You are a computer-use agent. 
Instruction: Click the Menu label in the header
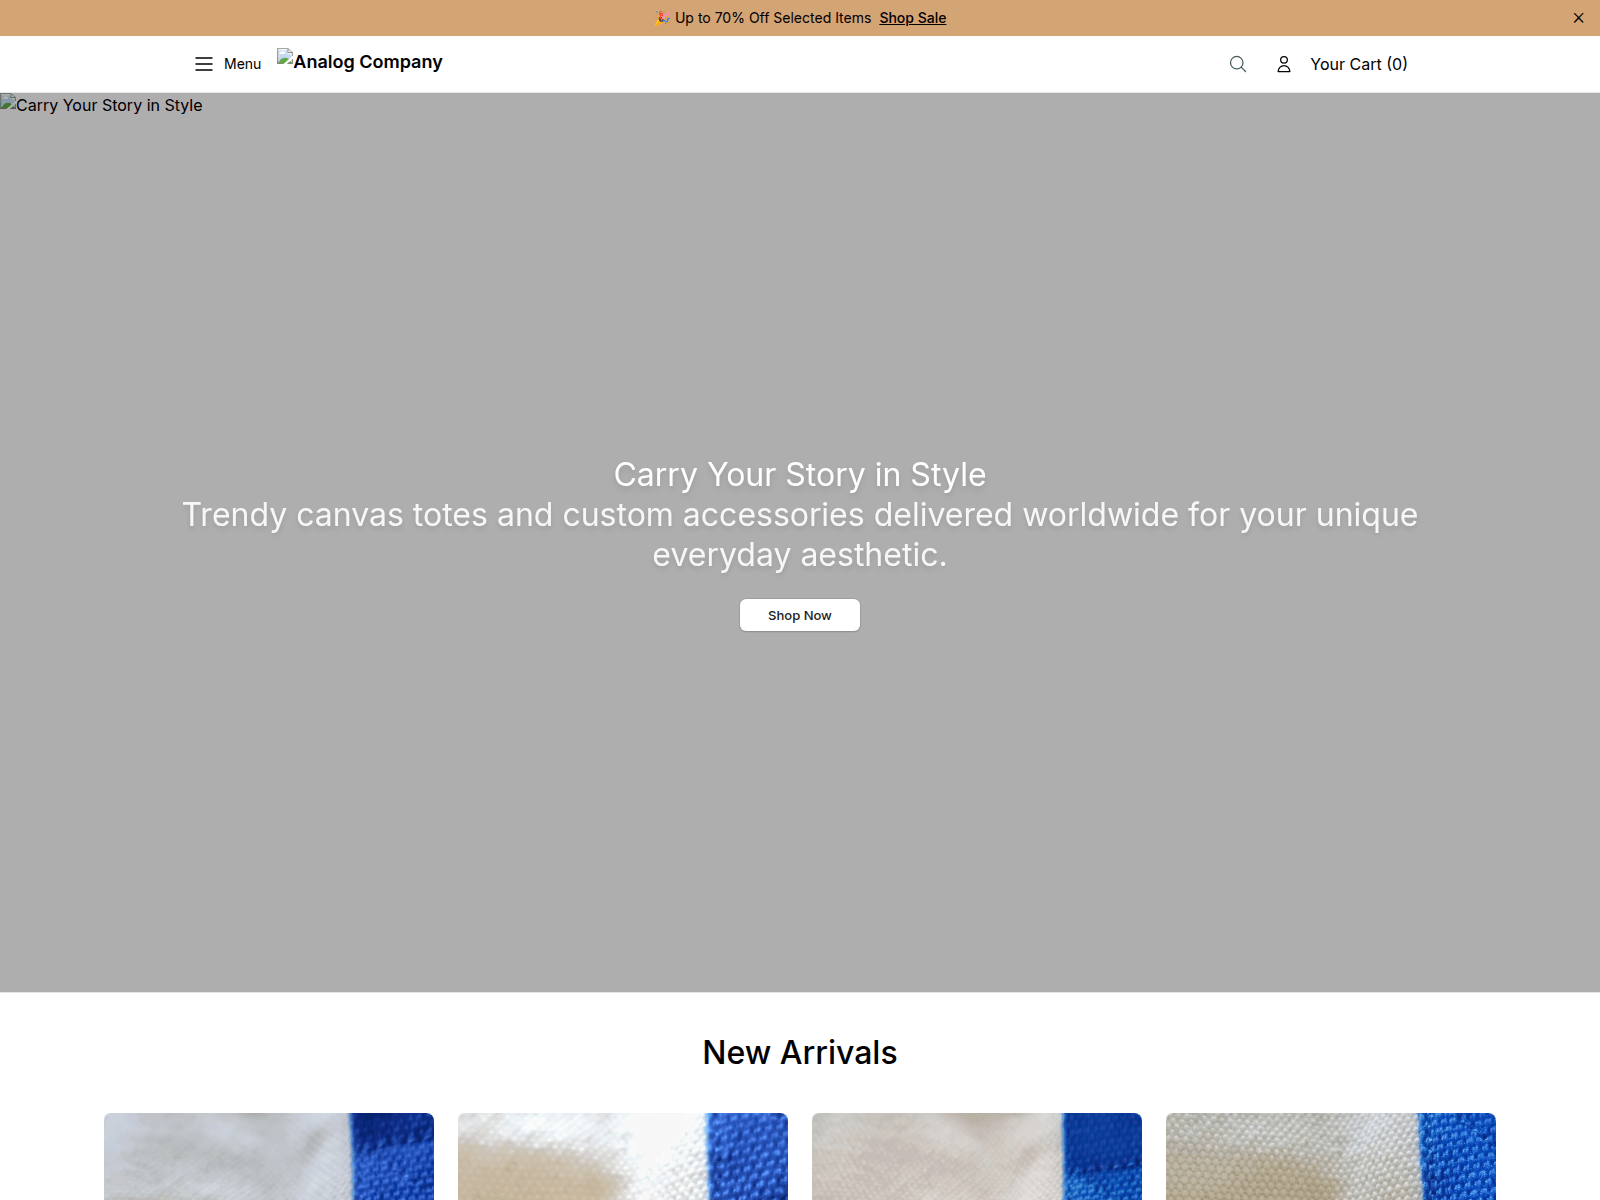[242, 64]
